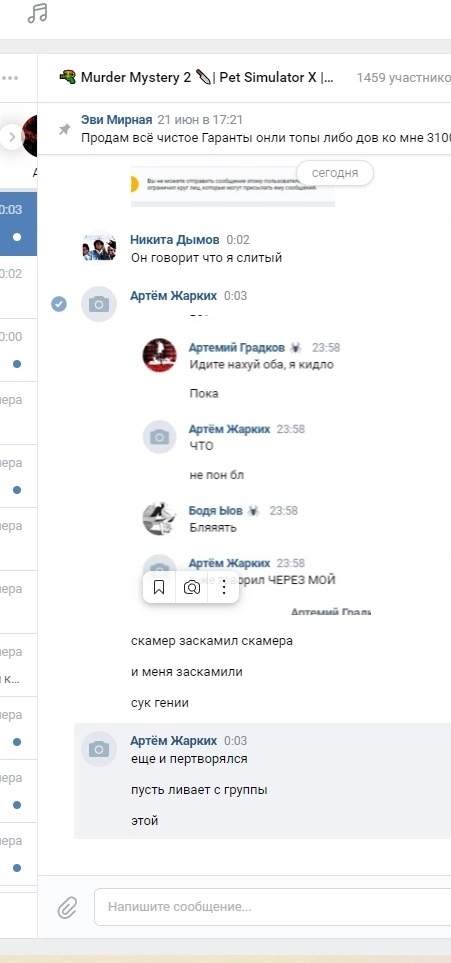
Task: Open the music note icon
Action: [x=37, y=13]
